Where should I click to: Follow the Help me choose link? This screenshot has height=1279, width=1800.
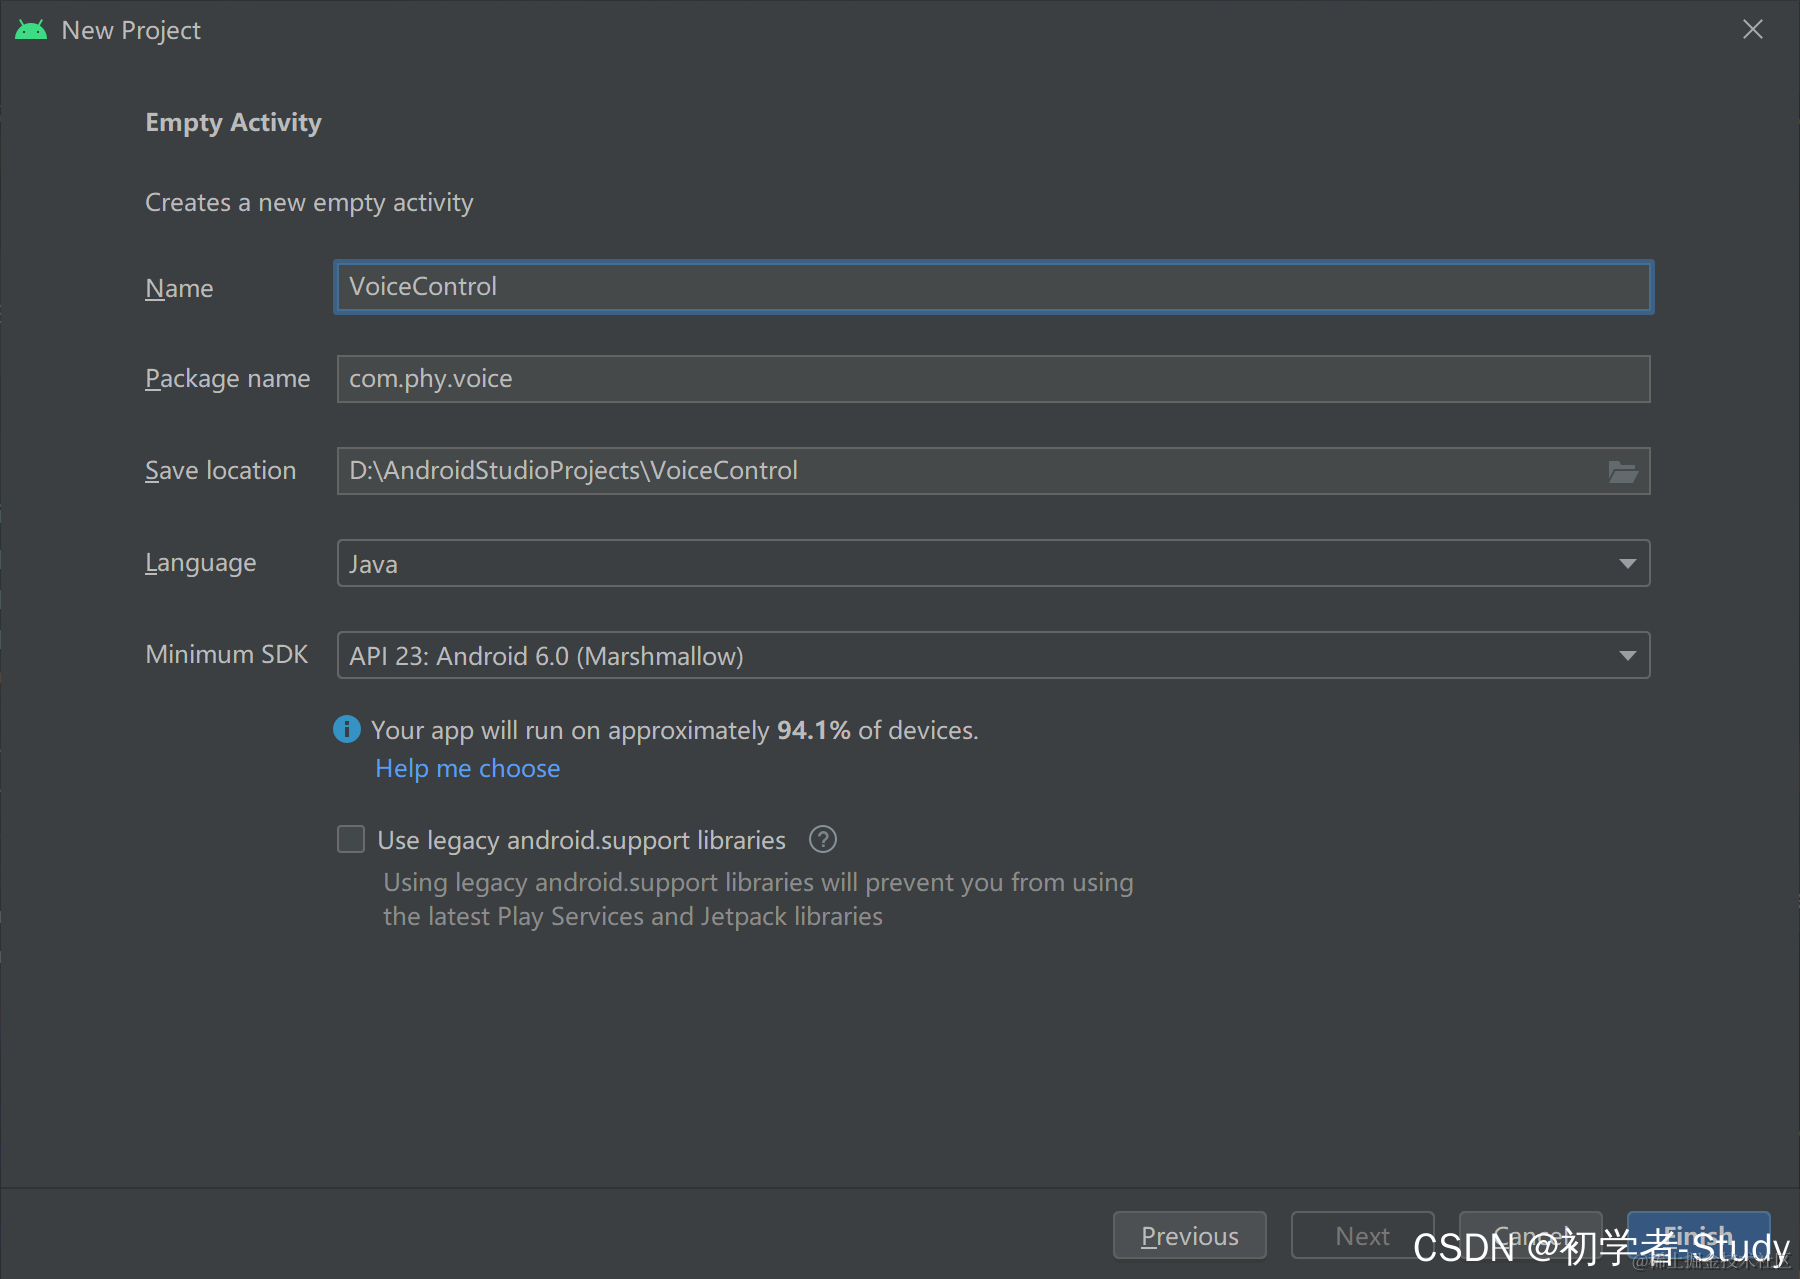[467, 768]
